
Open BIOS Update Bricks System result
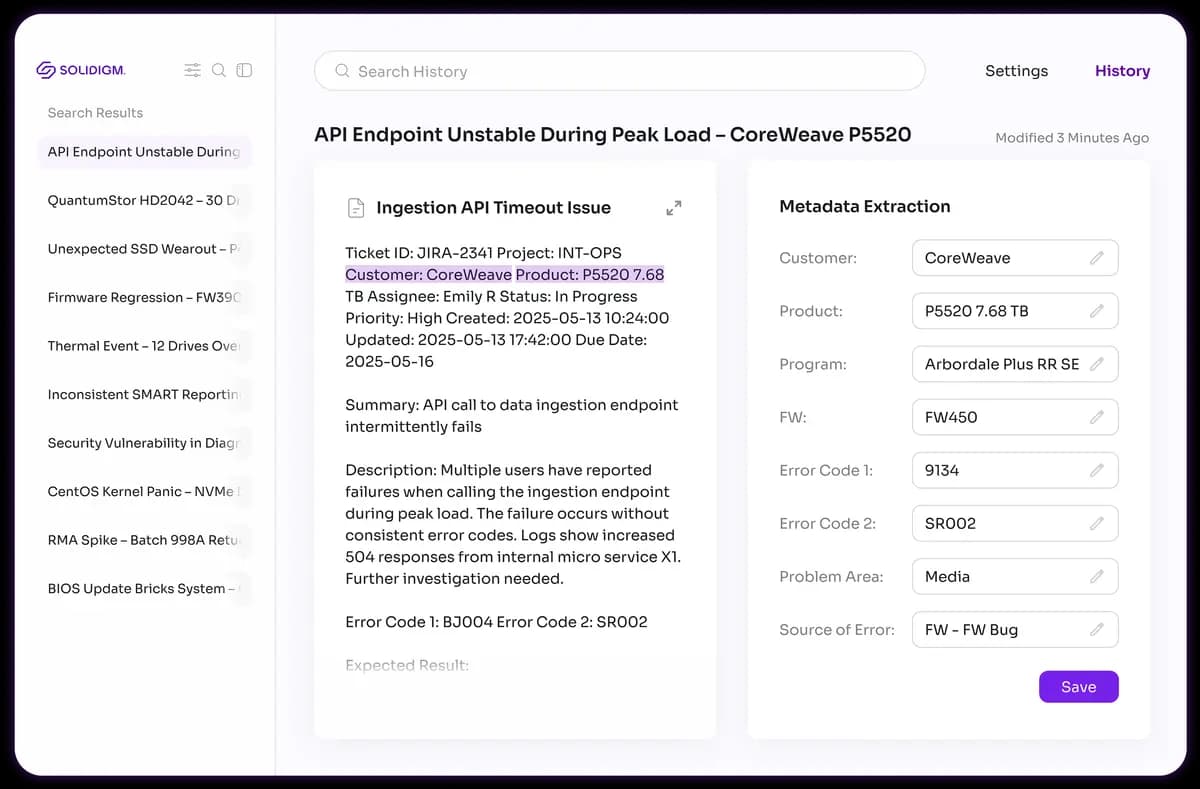coord(146,588)
